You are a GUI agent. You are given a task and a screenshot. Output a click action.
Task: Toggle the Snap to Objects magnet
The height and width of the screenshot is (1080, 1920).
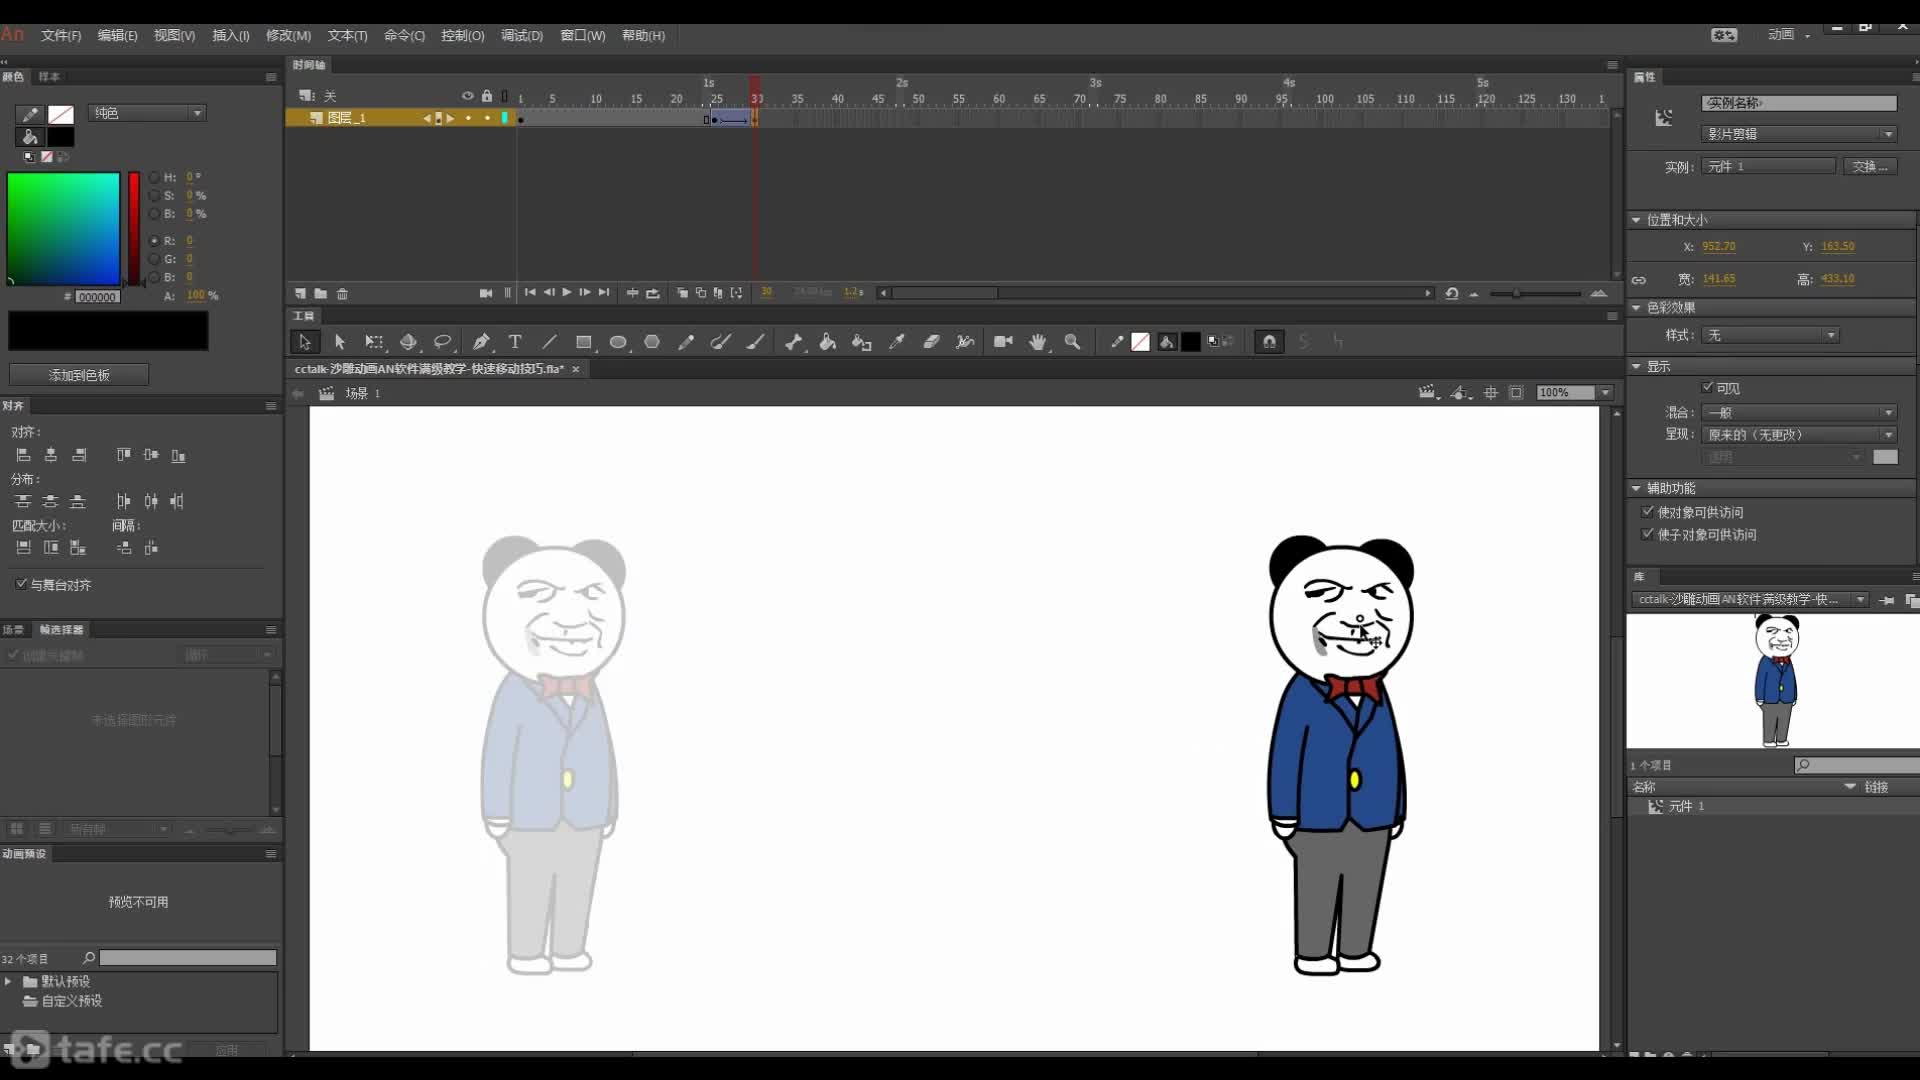pos(1269,342)
